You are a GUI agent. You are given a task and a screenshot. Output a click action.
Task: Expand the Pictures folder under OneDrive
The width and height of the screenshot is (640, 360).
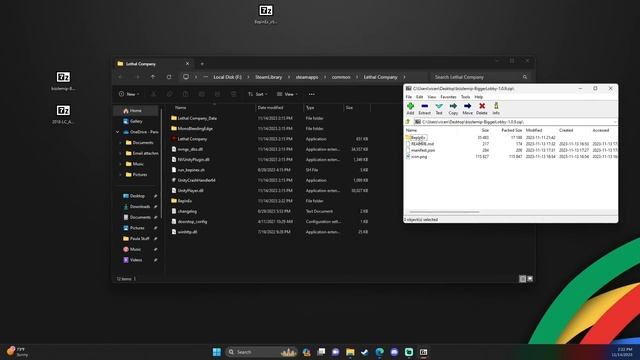click(121, 174)
